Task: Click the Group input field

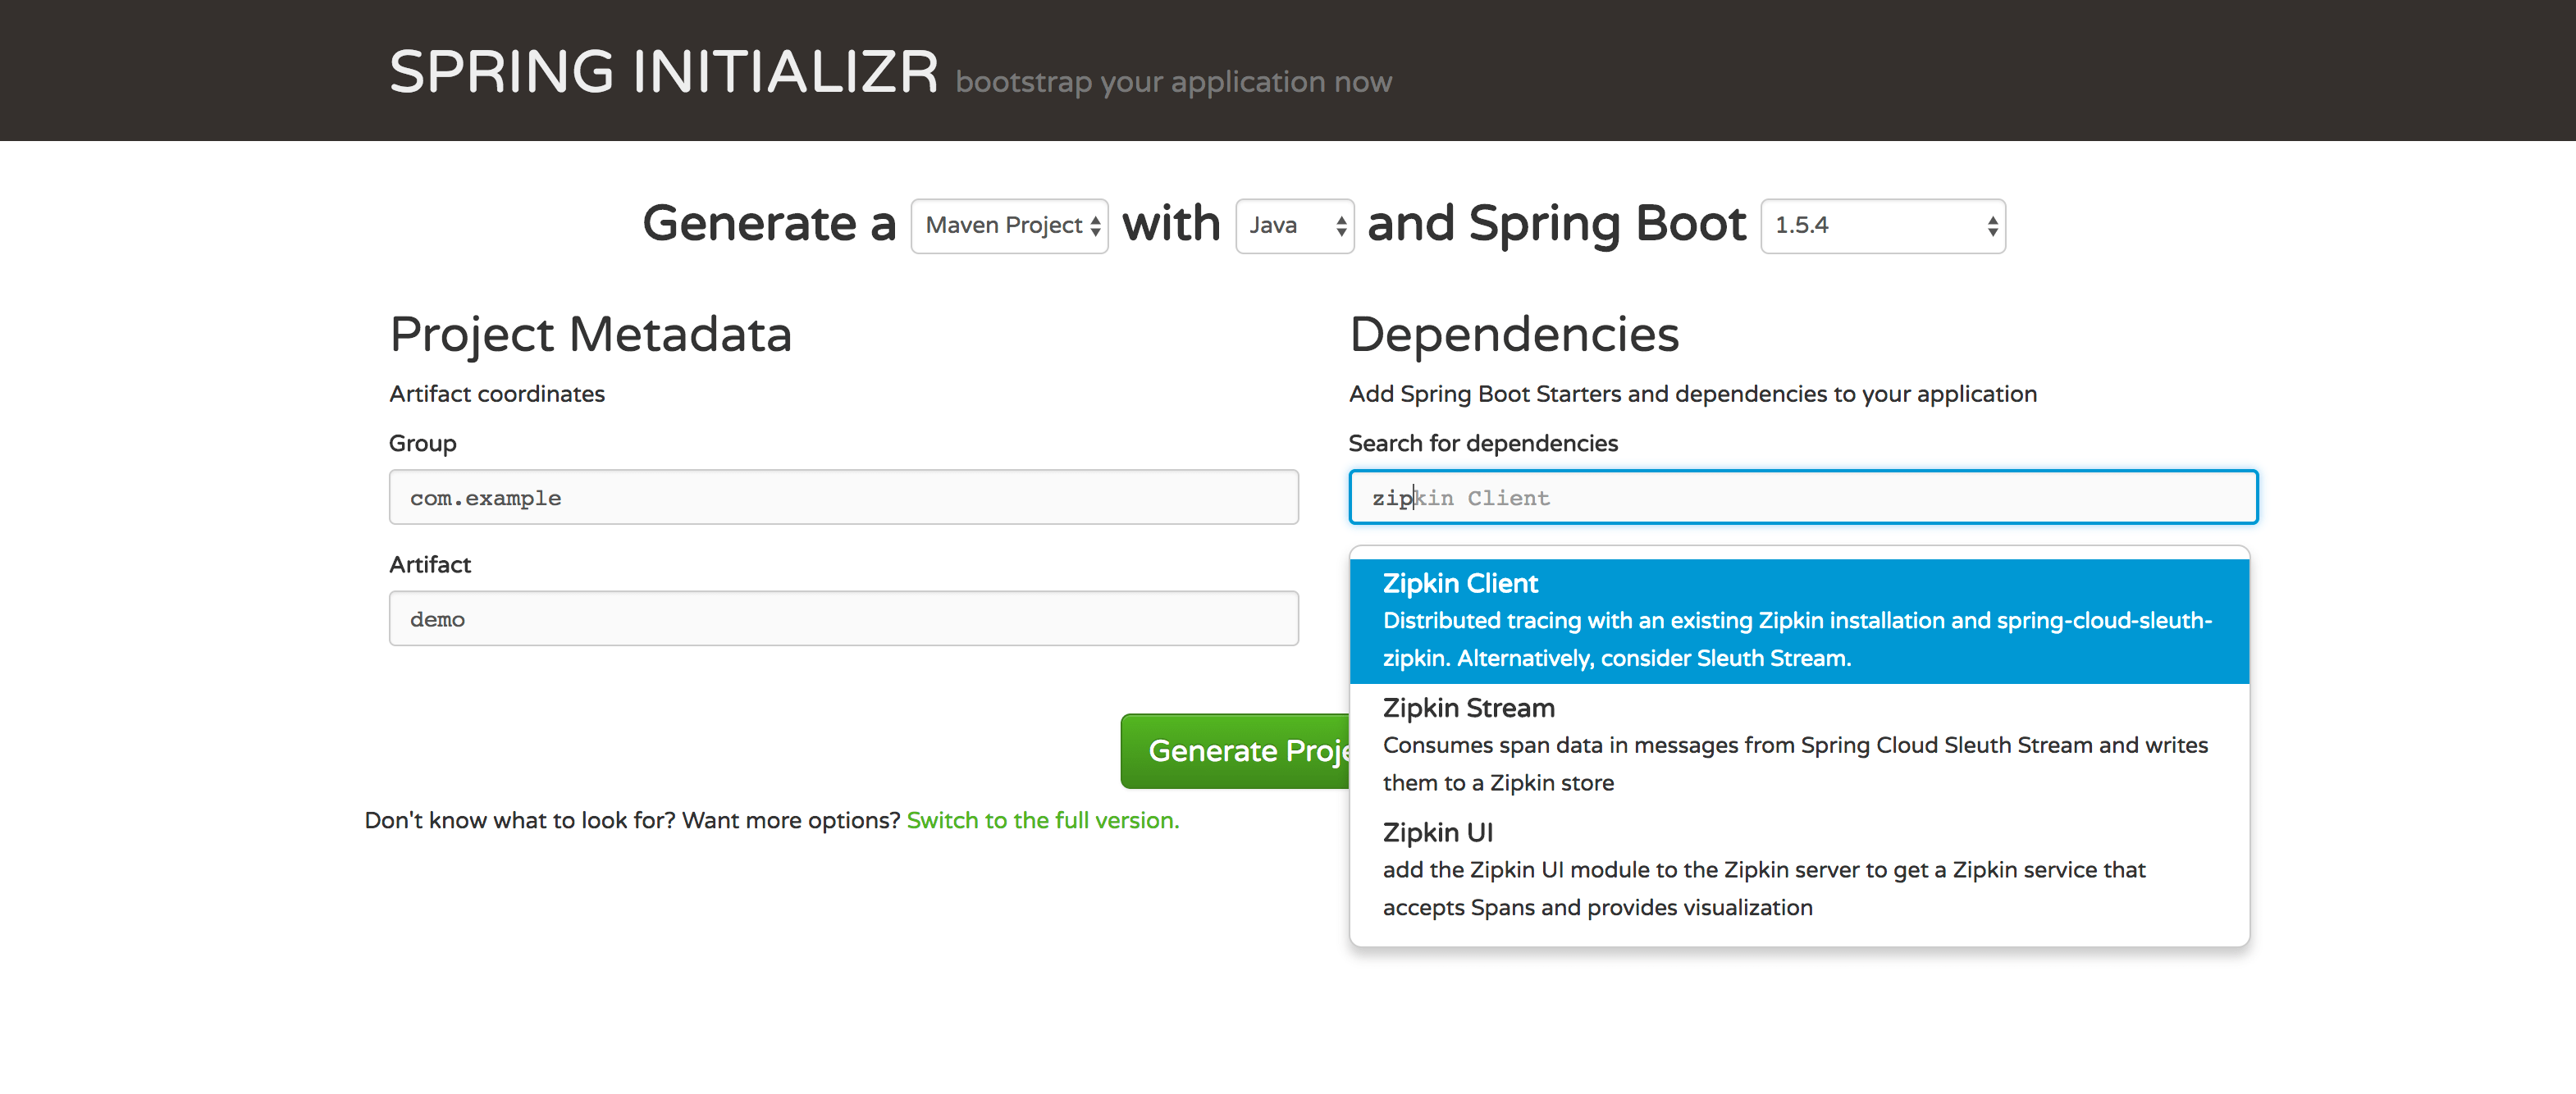Action: 843,497
